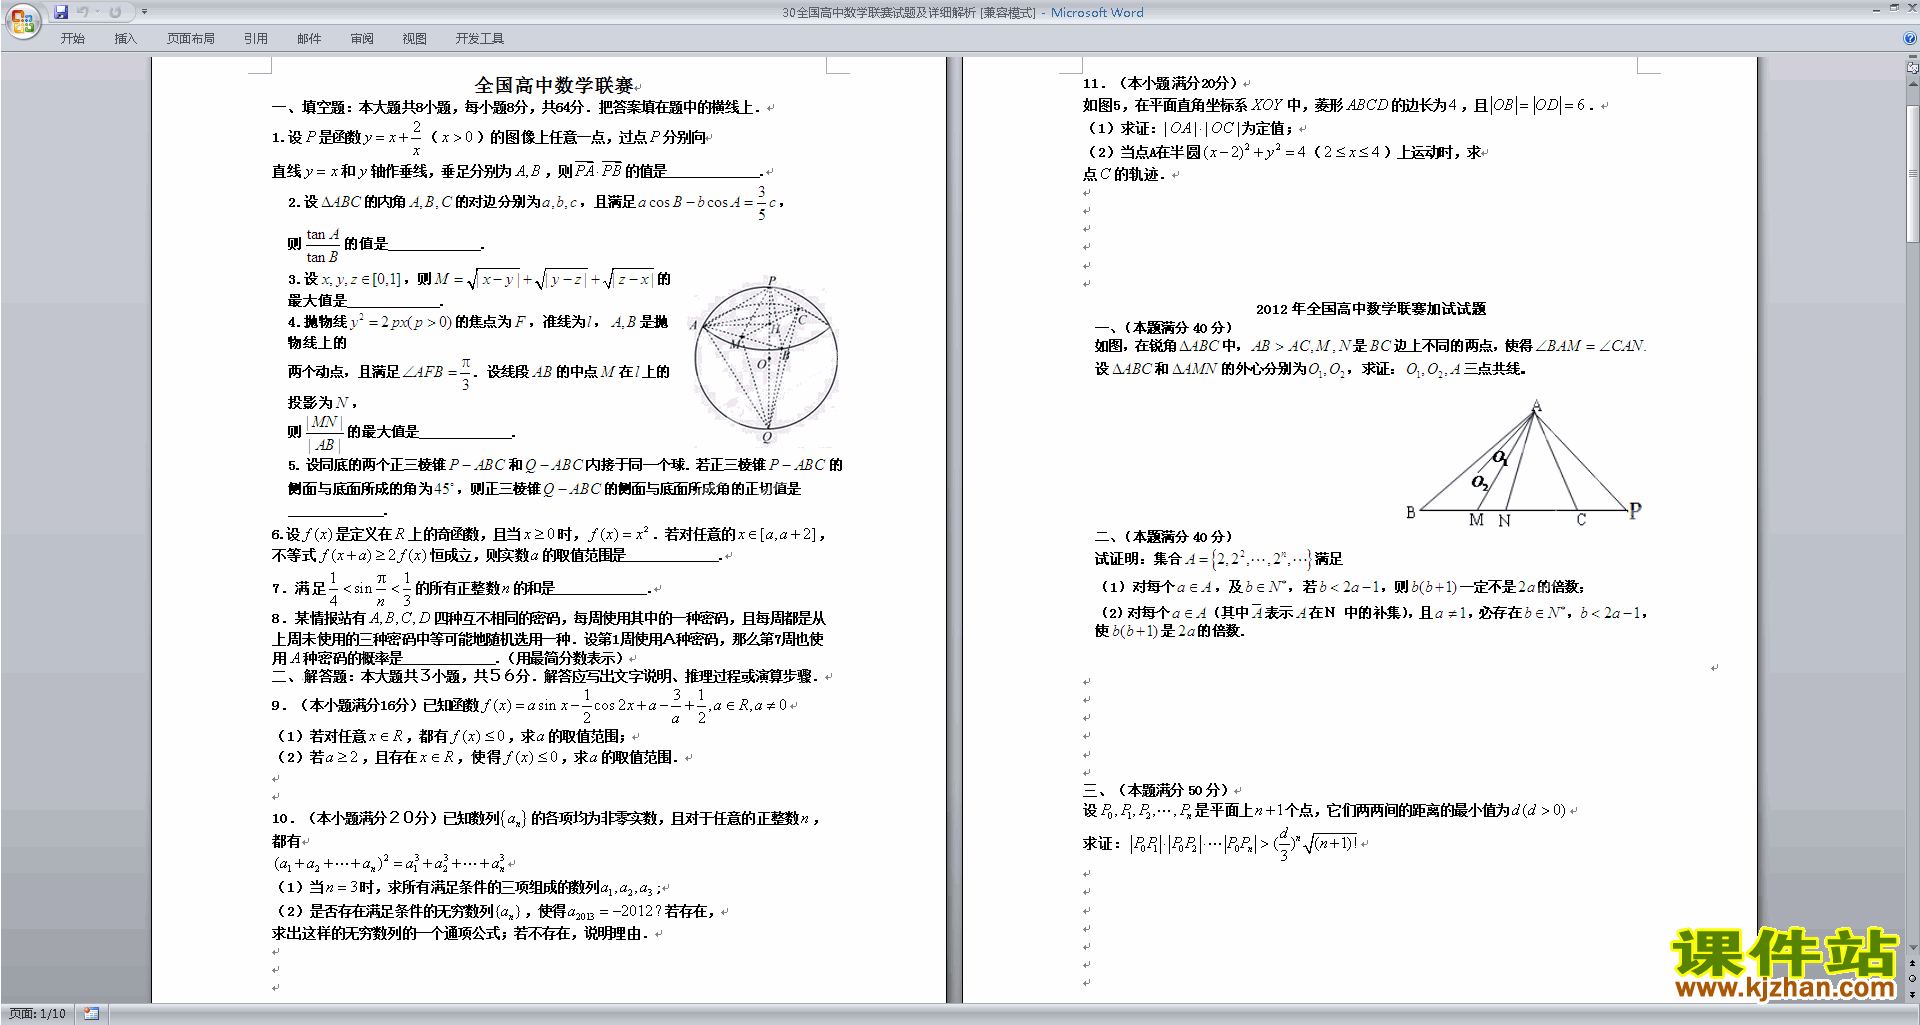Open the 开发工具 ribbon tab
This screenshot has width=1920, height=1025.
pyautogui.click(x=479, y=39)
